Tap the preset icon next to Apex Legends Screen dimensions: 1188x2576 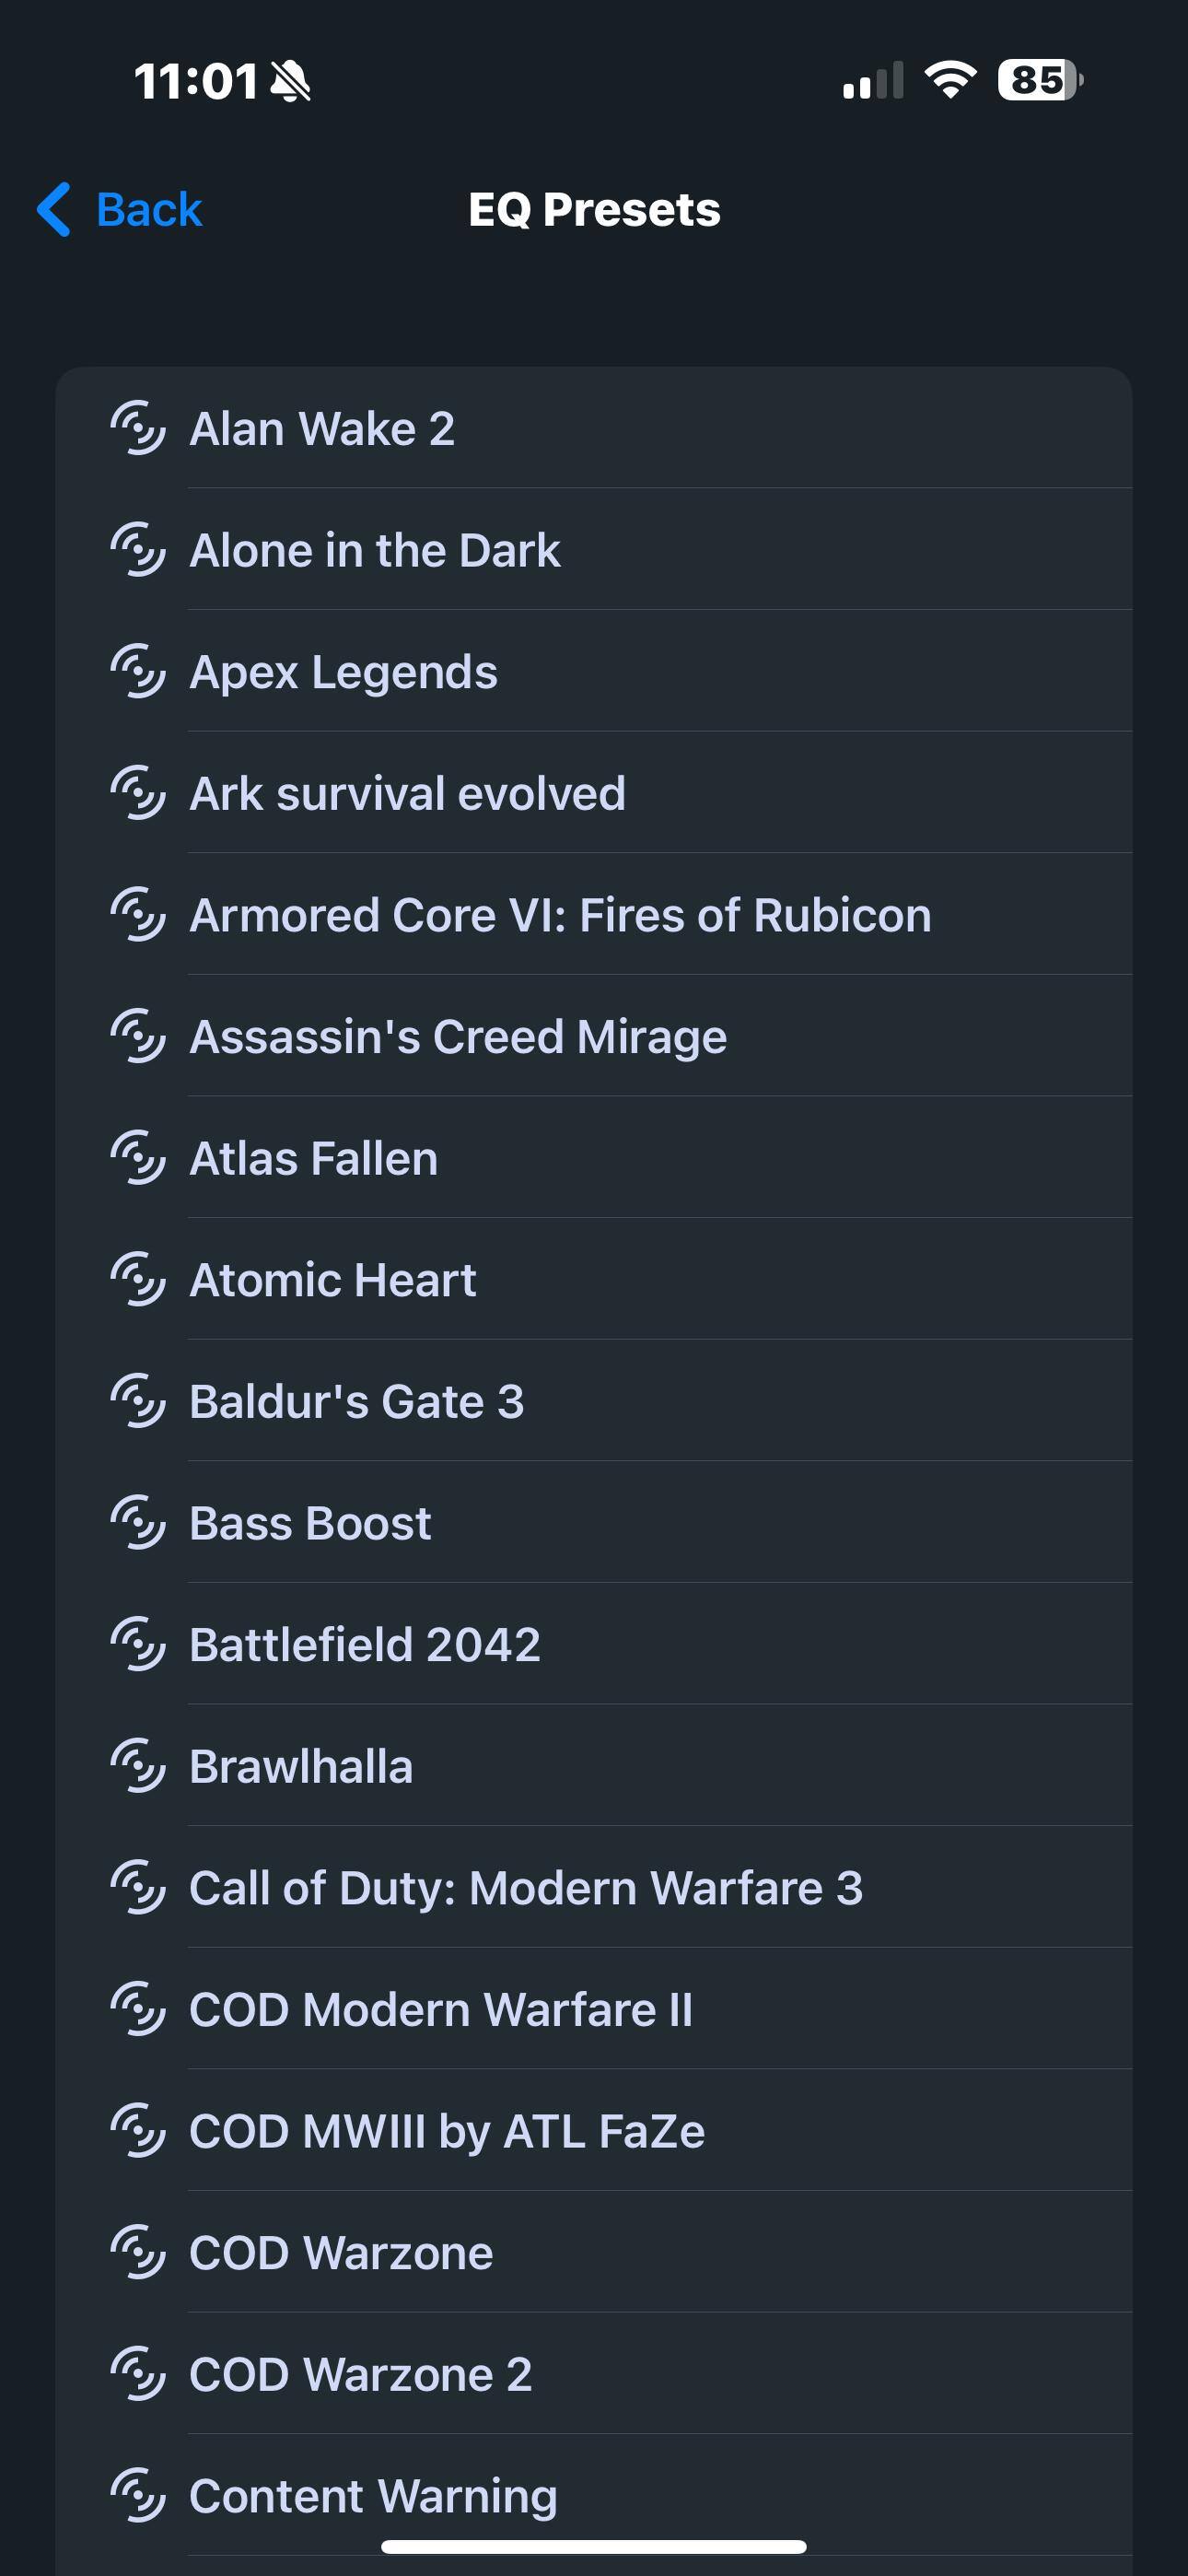click(137, 671)
